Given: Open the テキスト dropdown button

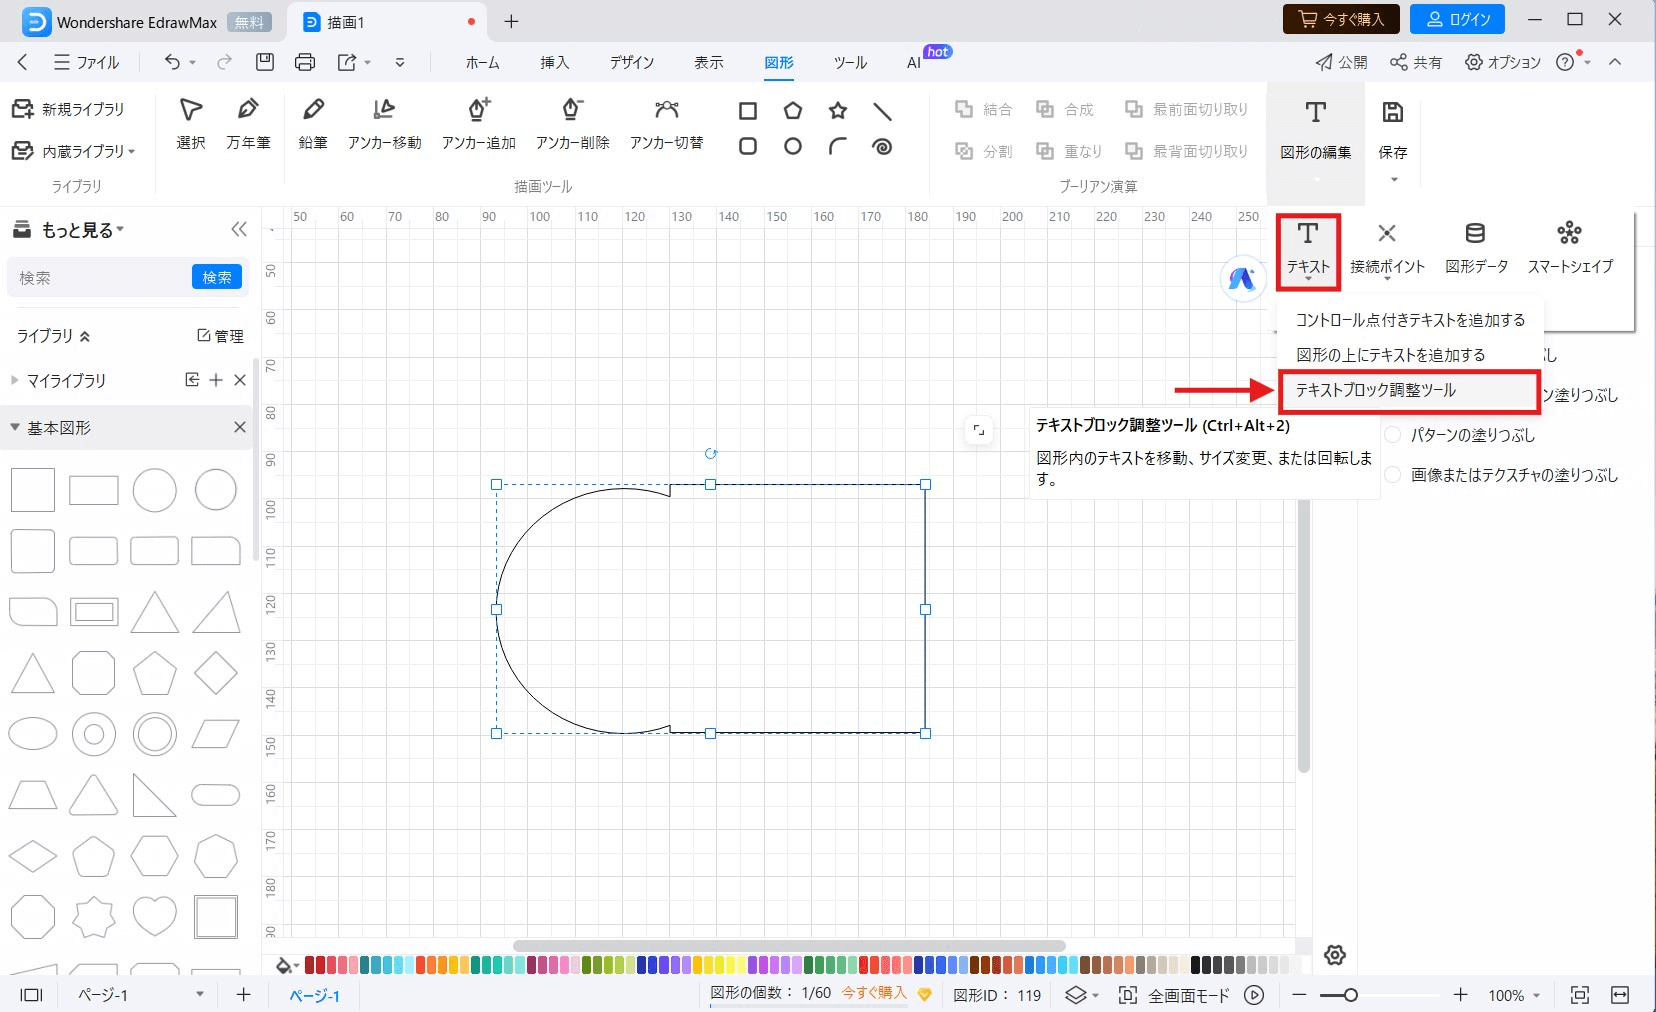Looking at the screenshot, I should [x=1308, y=251].
